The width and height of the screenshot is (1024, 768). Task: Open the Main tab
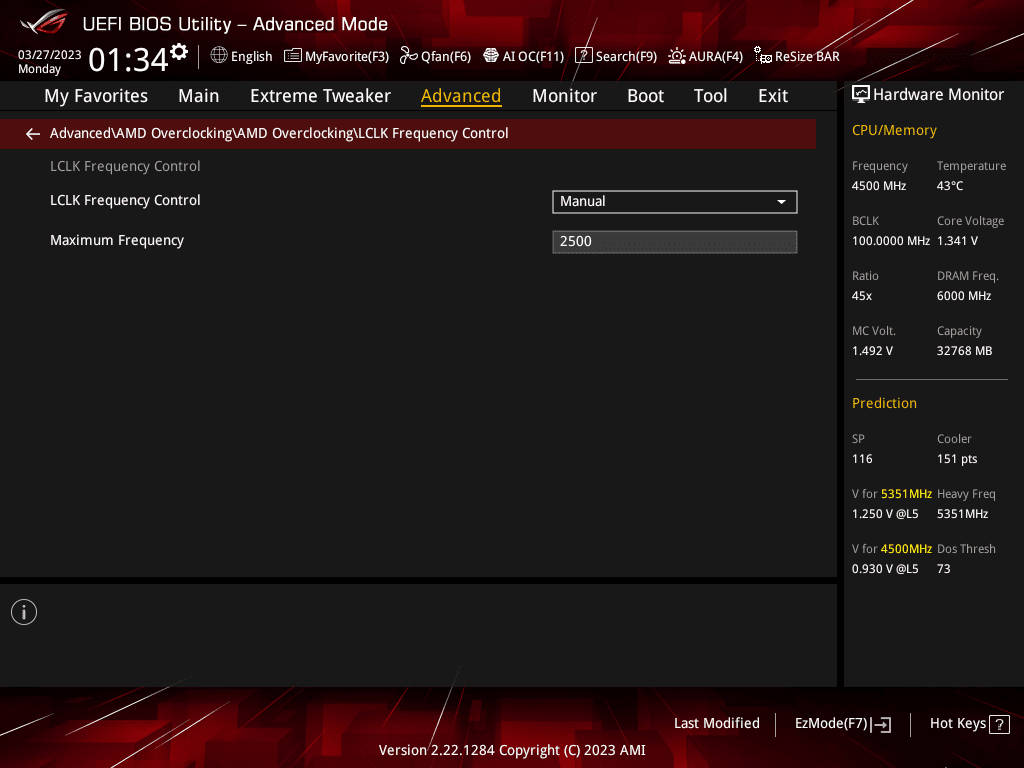point(199,96)
